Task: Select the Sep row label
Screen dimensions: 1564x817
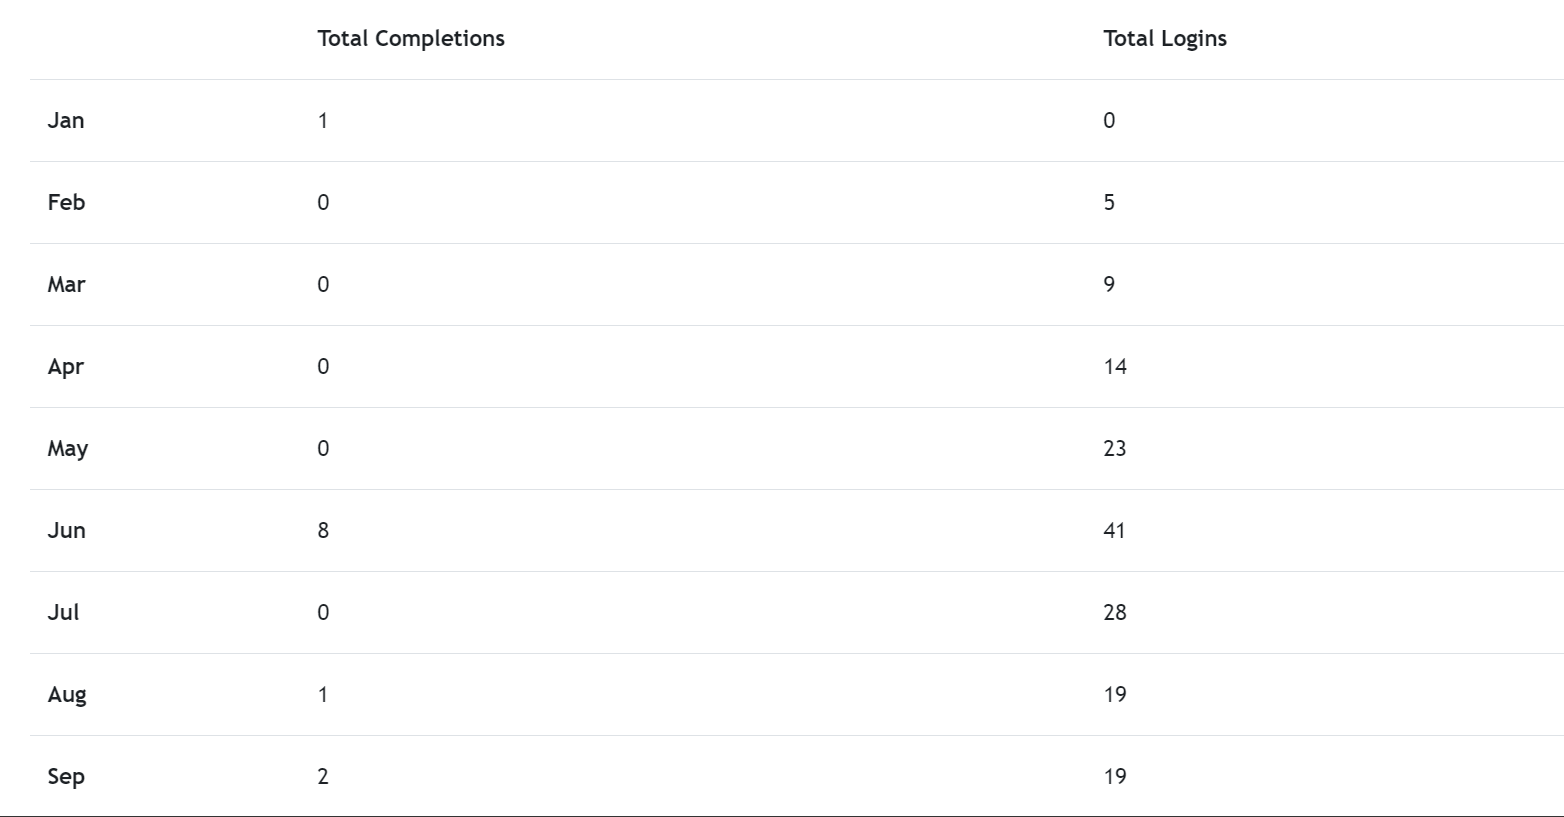Action: (66, 776)
